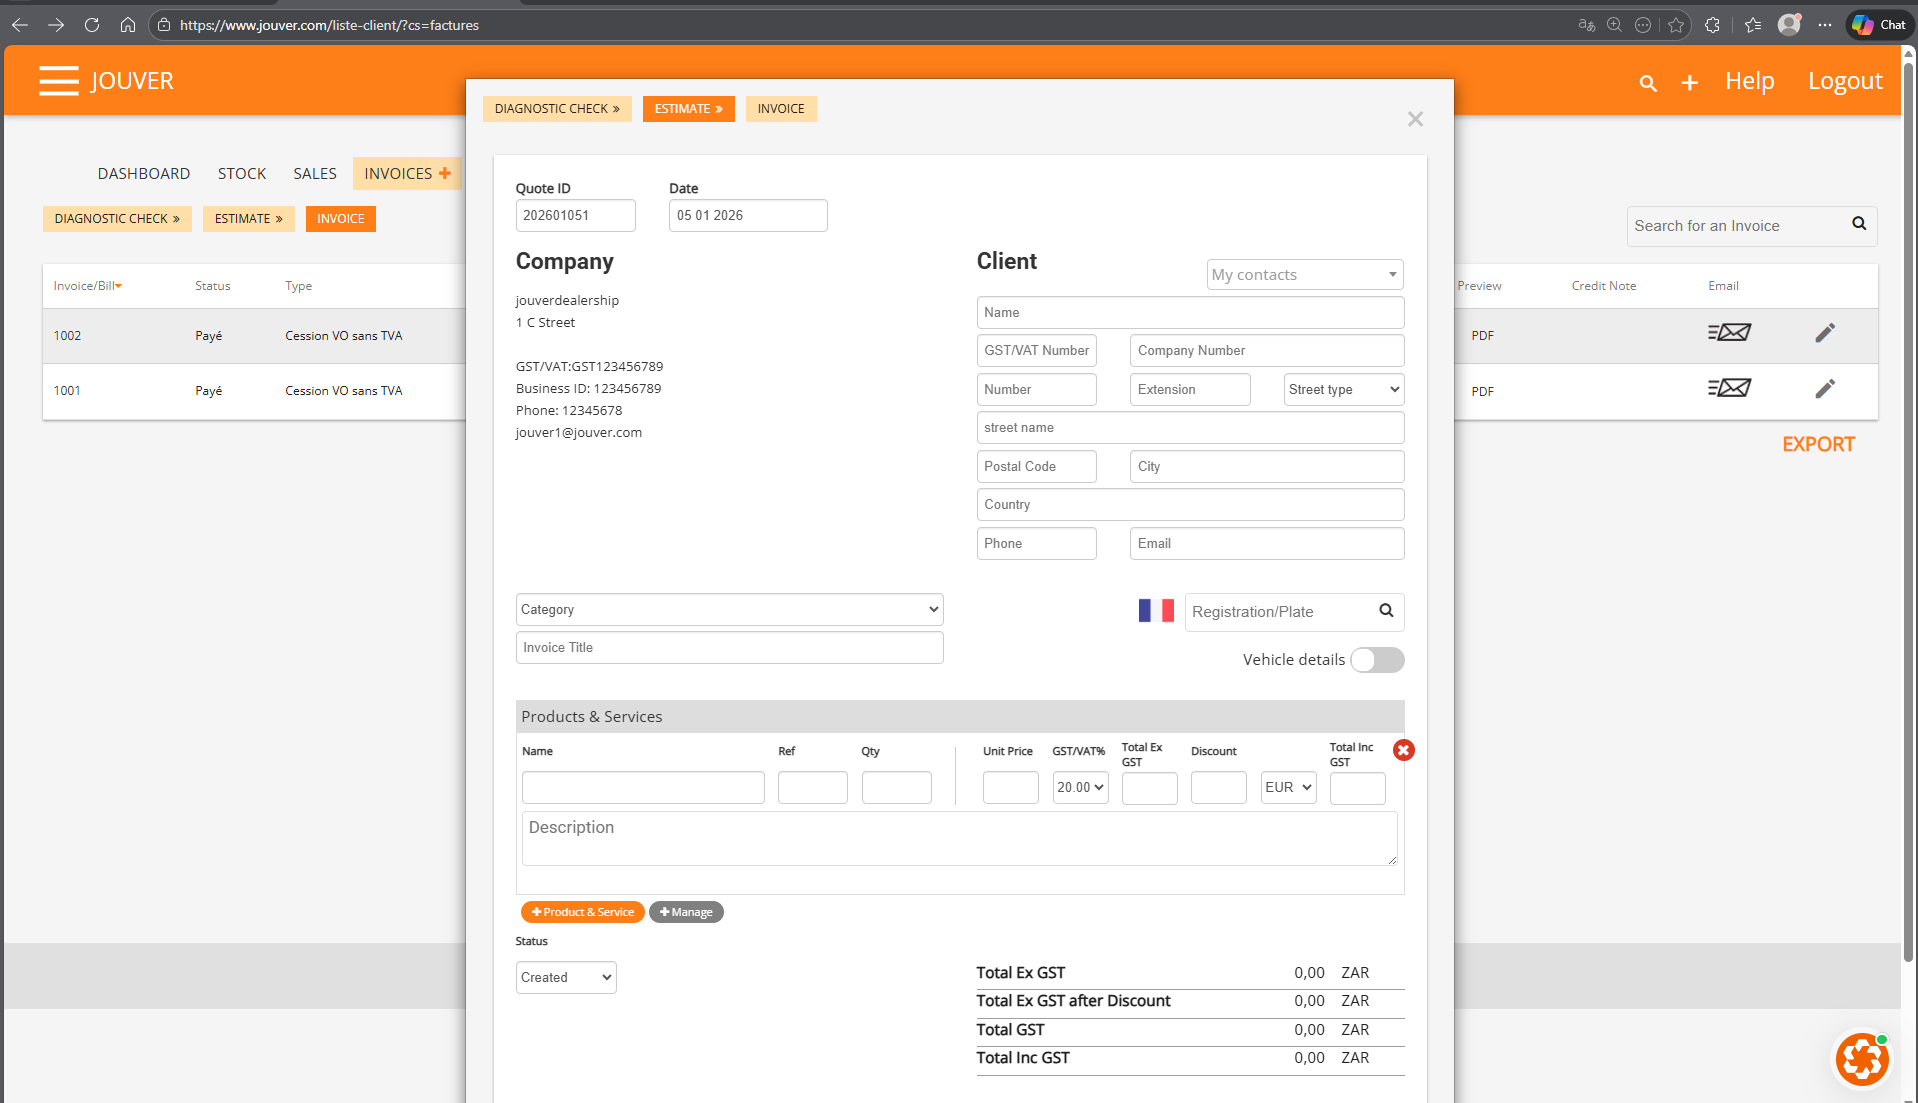Close the invoice dialog
This screenshot has width=1918, height=1103.
point(1415,119)
